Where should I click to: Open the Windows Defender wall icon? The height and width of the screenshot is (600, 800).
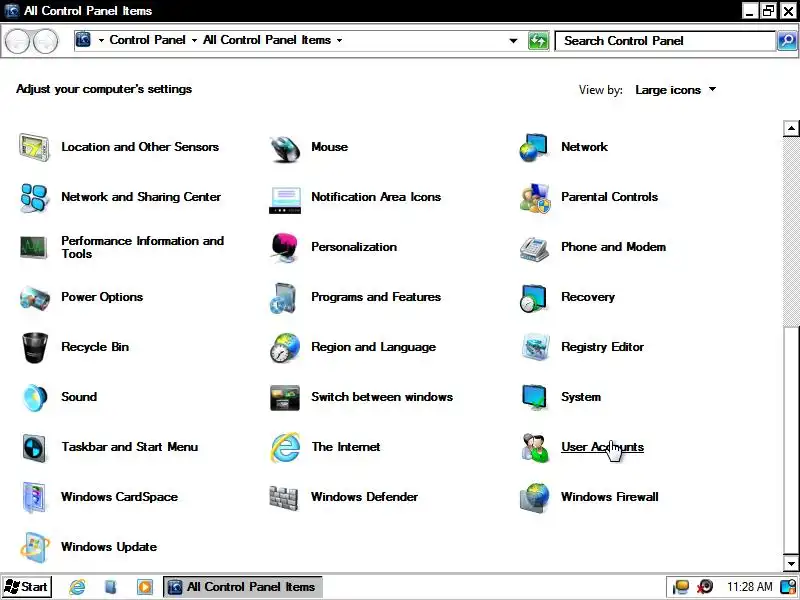coord(283,497)
